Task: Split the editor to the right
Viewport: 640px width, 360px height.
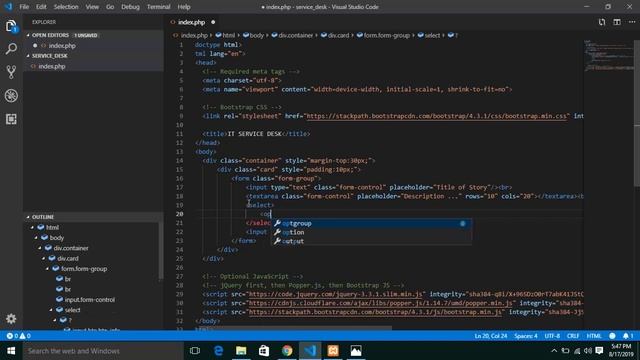Action: click(617, 22)
